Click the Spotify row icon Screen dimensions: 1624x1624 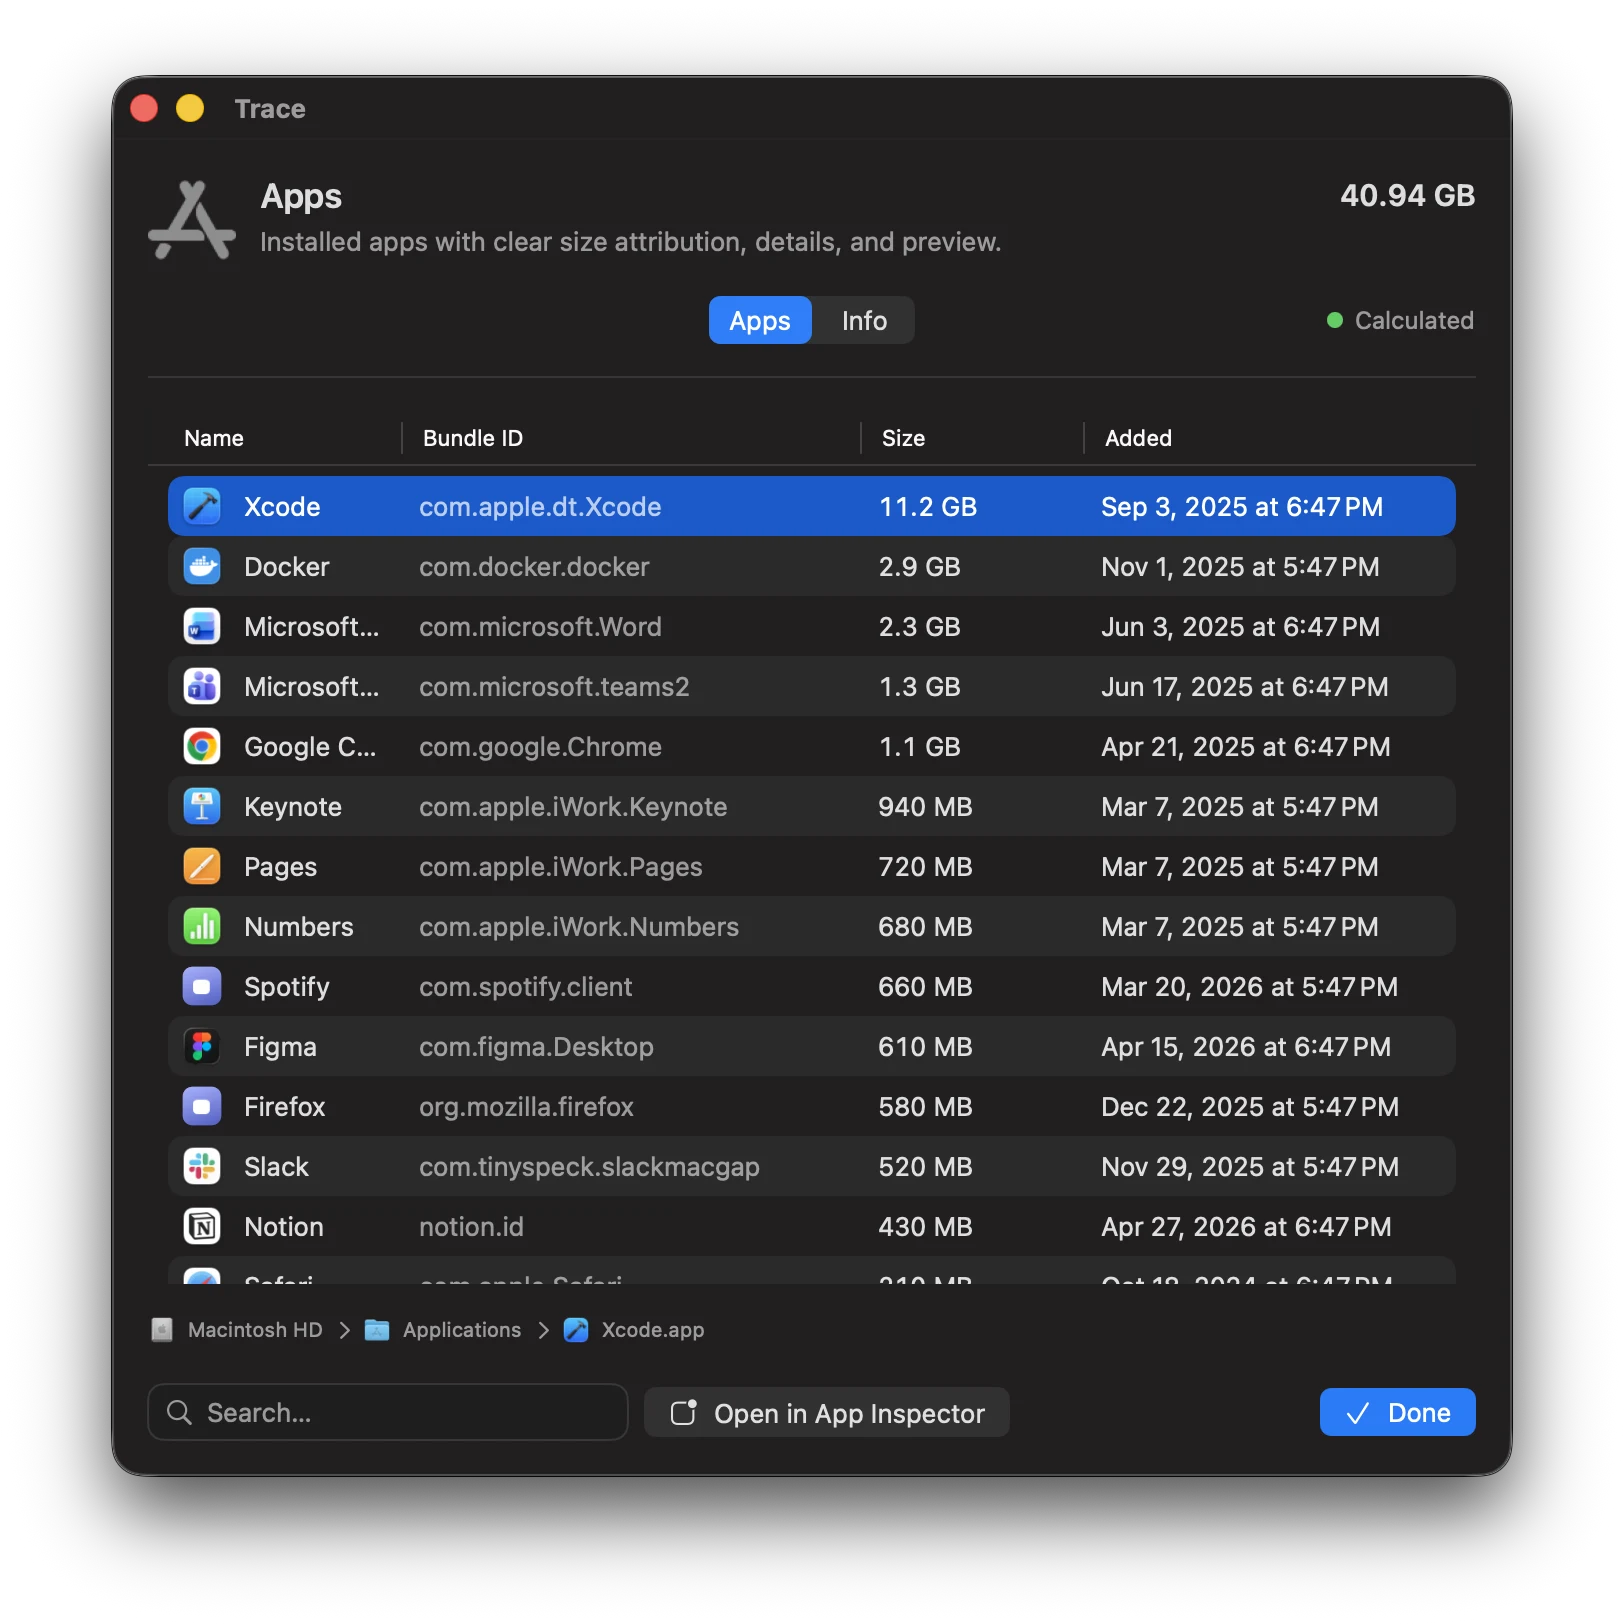click(202, 987)
